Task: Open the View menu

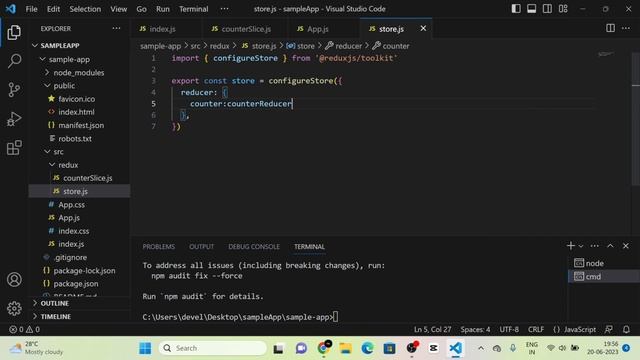Action: click(118, 9)
